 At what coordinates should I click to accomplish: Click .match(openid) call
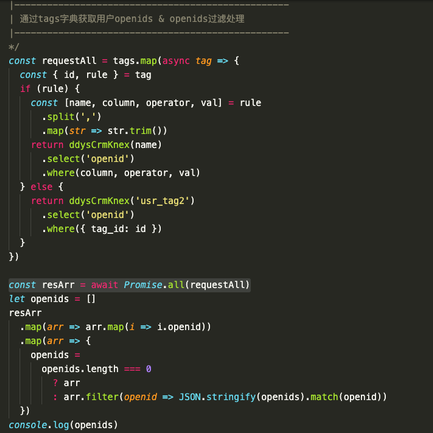(343, 397)
